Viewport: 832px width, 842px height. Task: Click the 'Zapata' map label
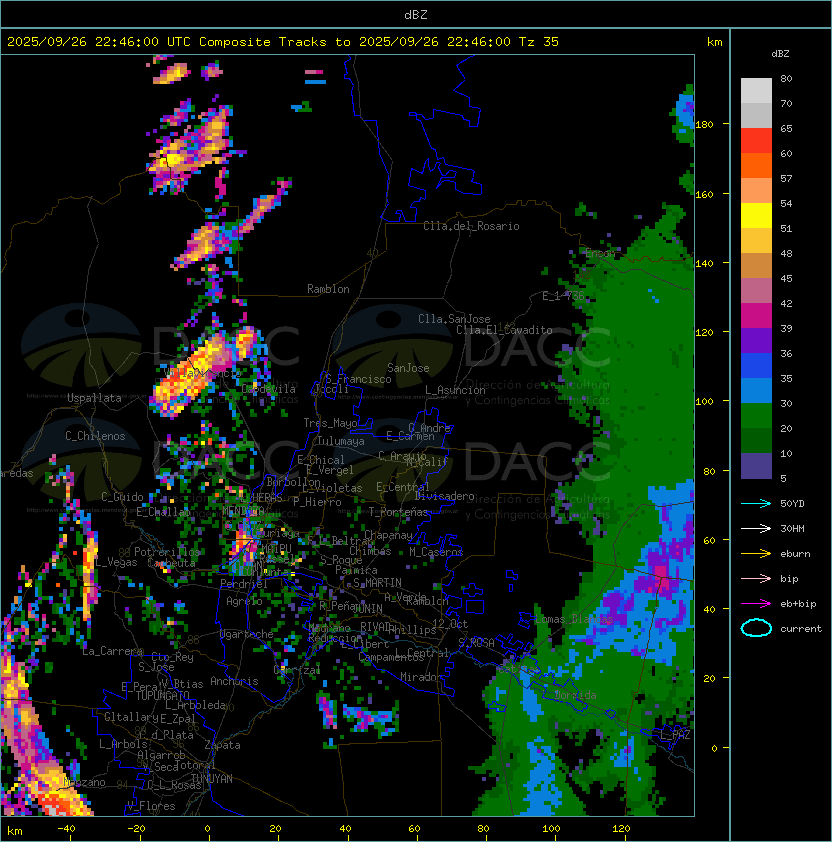click(222, 745)
